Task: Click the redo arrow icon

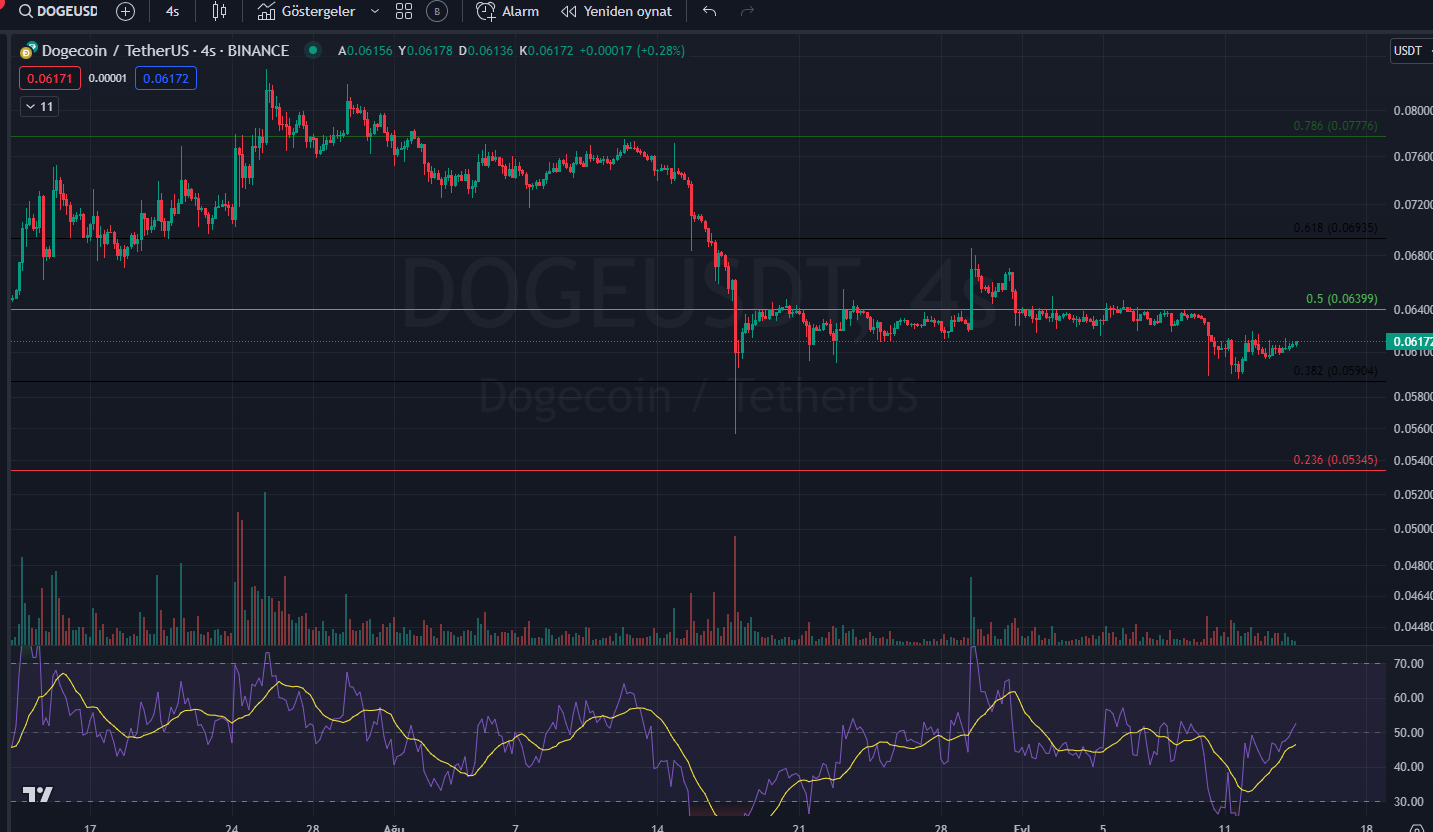Action: (746, 12)
